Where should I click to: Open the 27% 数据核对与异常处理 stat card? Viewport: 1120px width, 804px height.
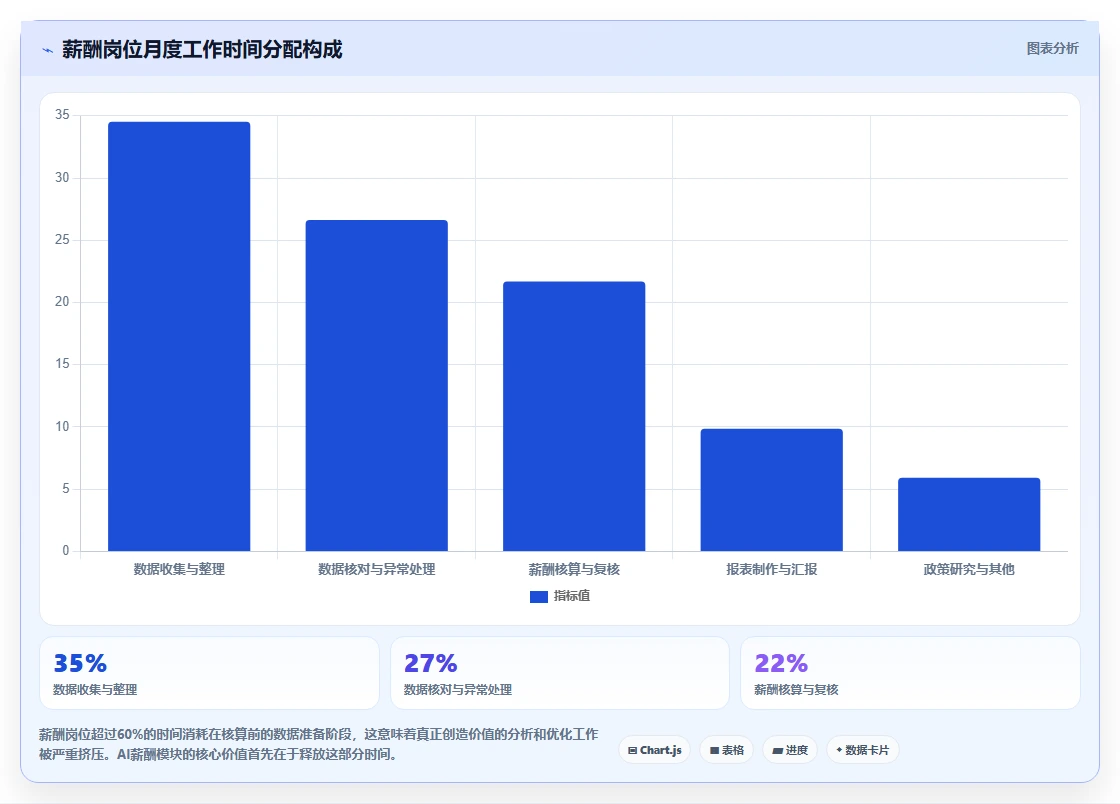click(x=560, y=673)
